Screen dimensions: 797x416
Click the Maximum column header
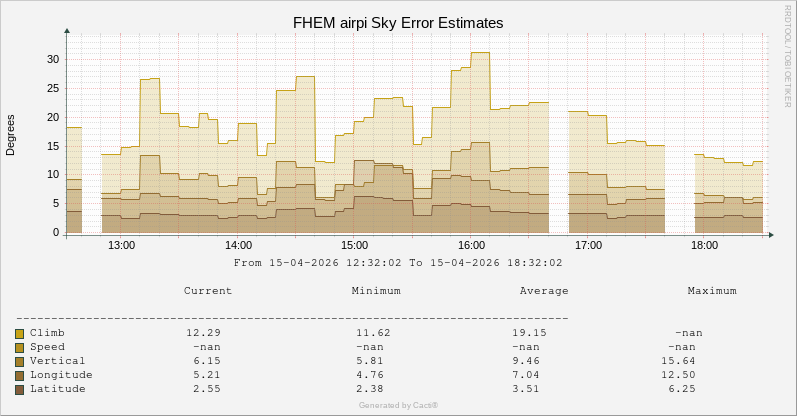712,290
